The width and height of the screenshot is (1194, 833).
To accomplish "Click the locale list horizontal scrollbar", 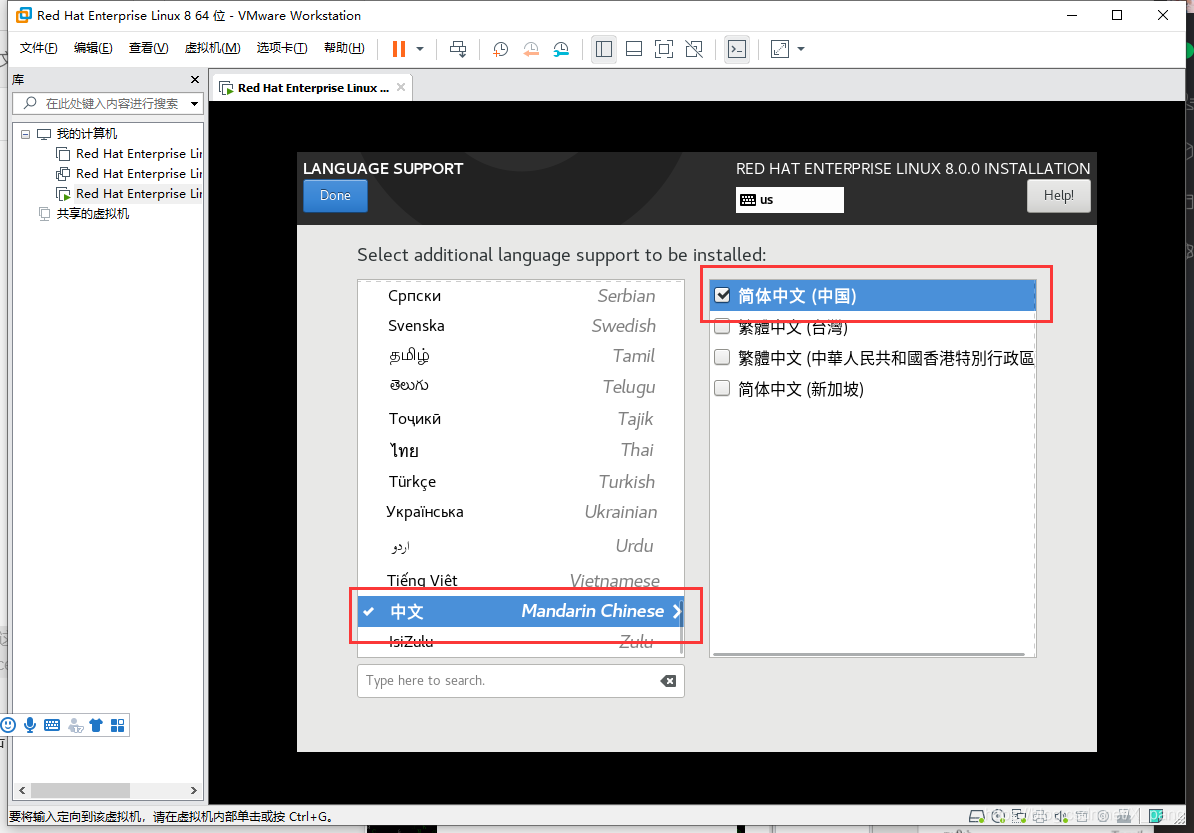I will (869, 654).
